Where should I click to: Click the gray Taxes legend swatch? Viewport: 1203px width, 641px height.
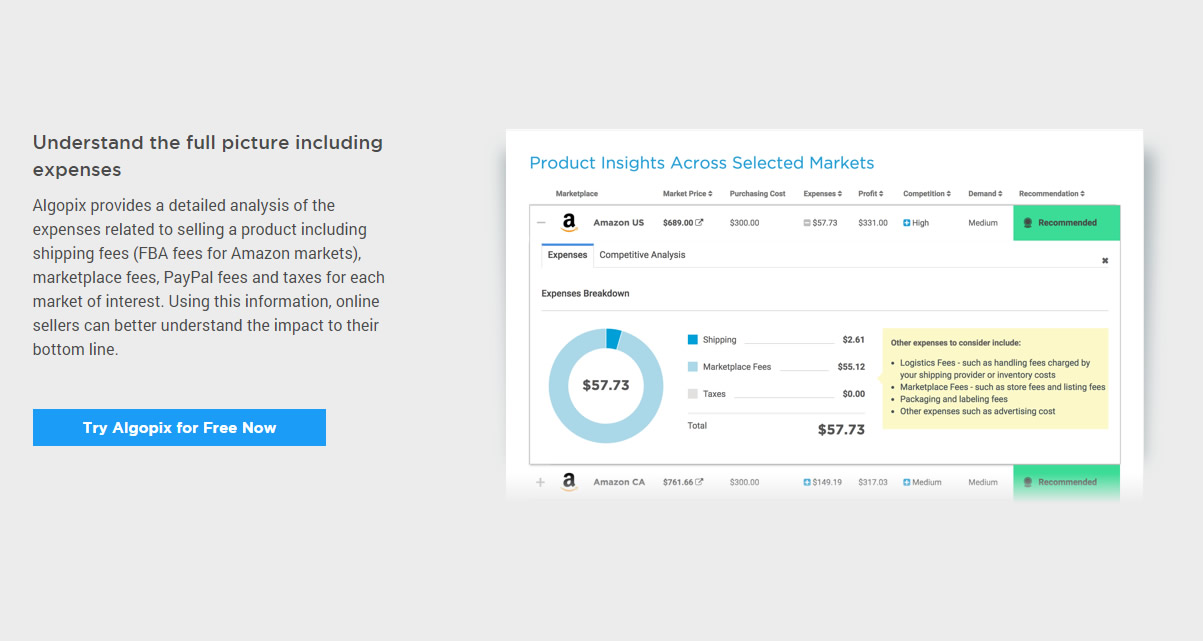click(693, 394)
